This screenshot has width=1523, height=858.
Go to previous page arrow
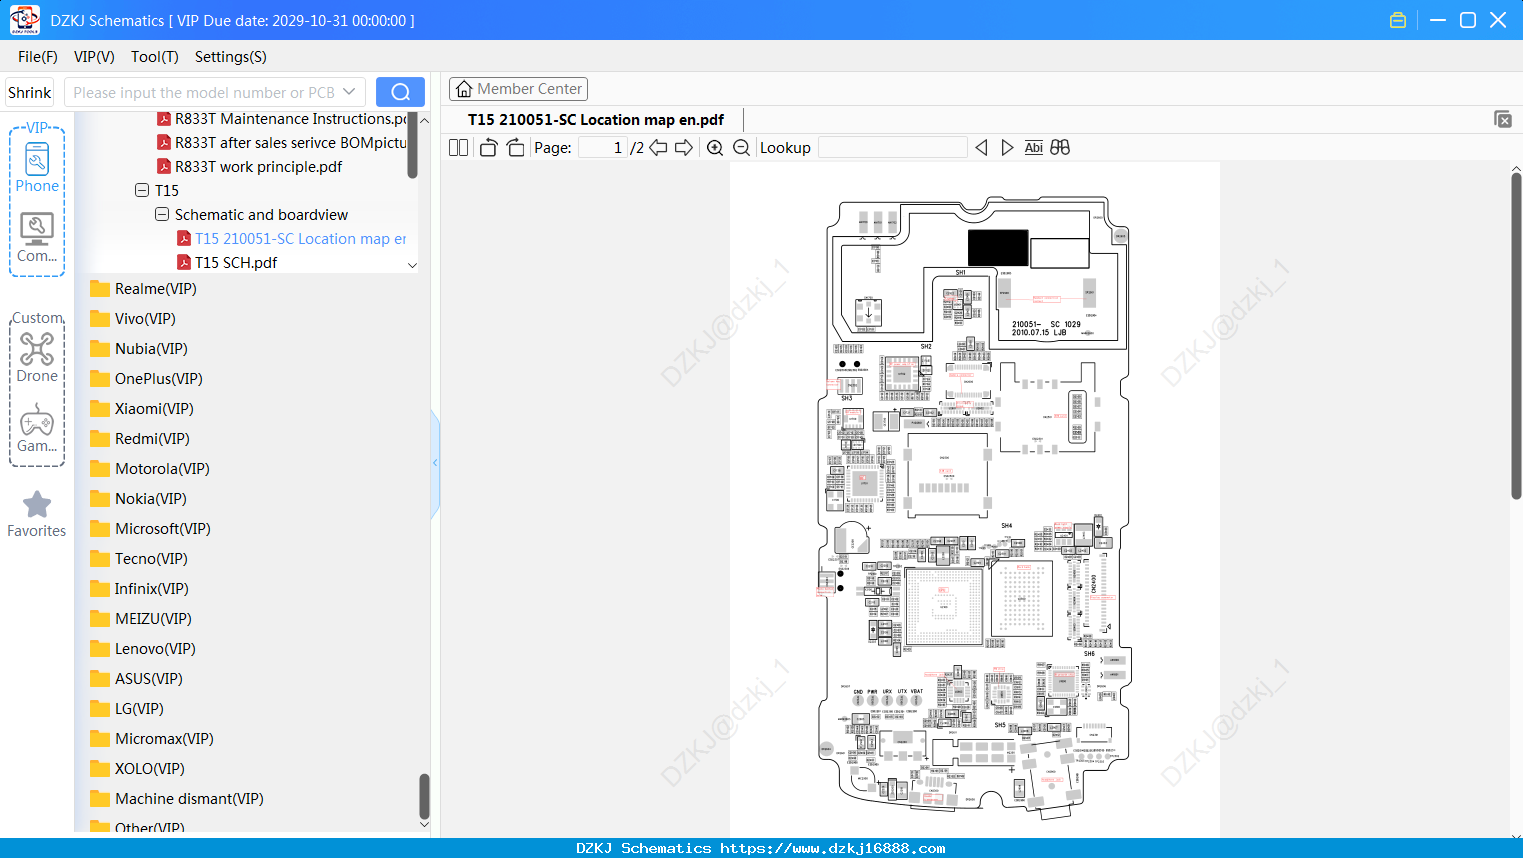coord(658,148)
